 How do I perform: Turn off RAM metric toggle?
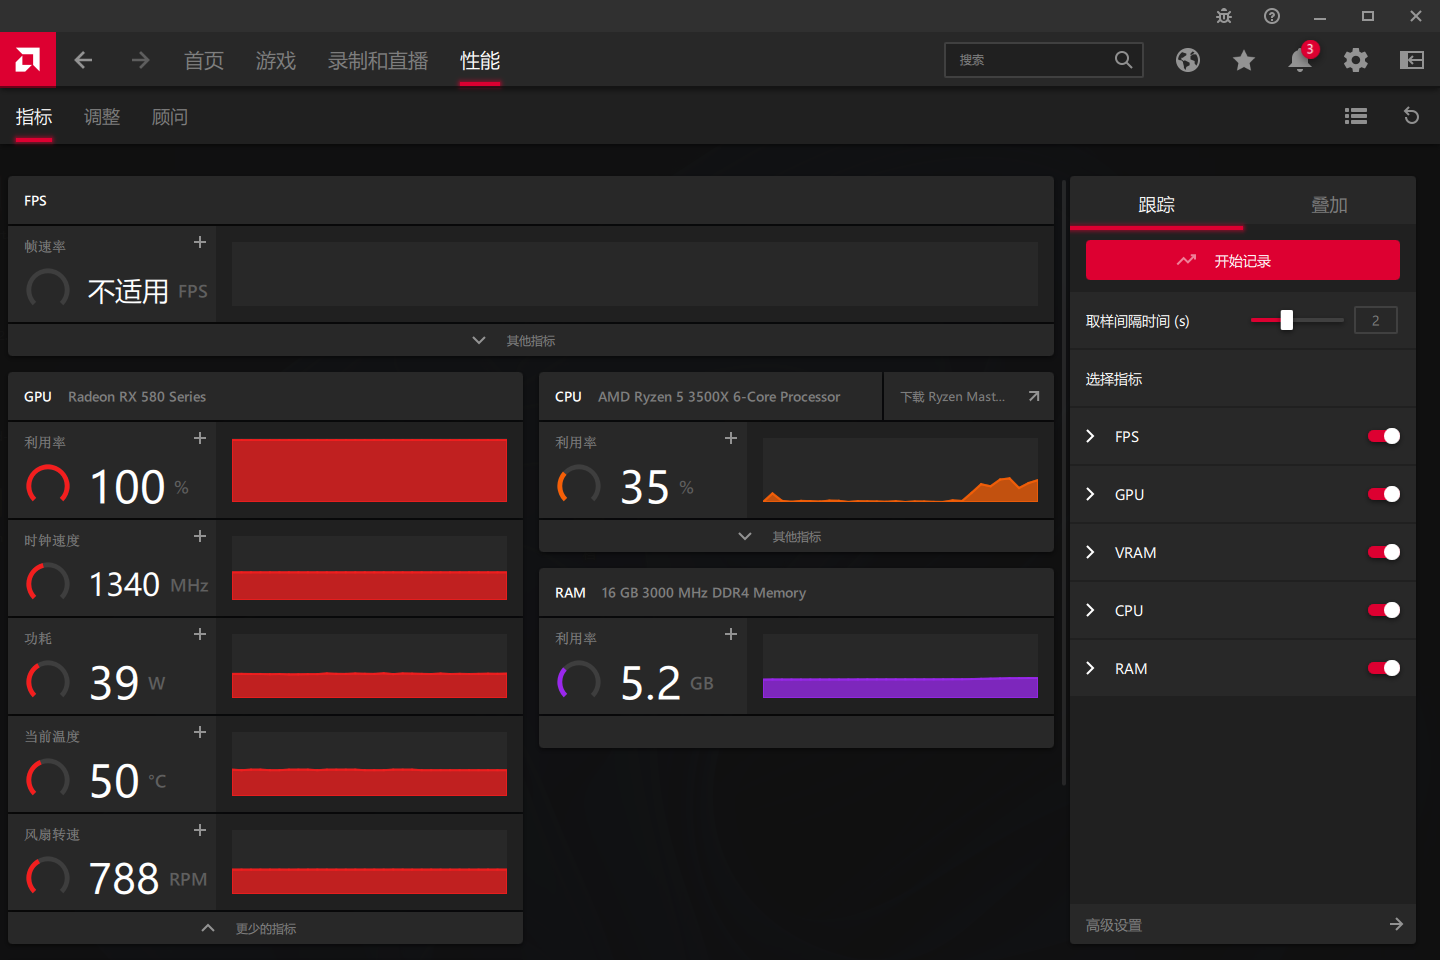(x=1384, y=668)
